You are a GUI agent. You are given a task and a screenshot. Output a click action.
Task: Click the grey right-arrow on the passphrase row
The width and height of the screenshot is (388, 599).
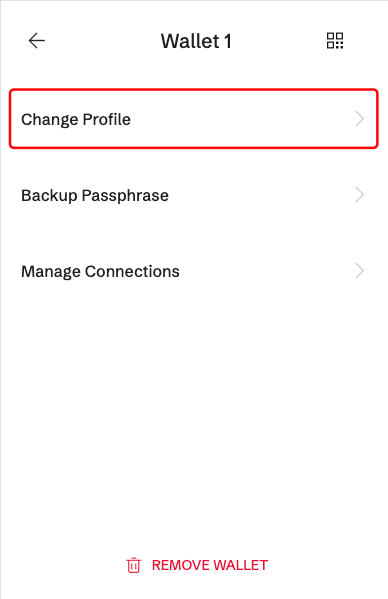pyautogui.click(x=359, y=195)
